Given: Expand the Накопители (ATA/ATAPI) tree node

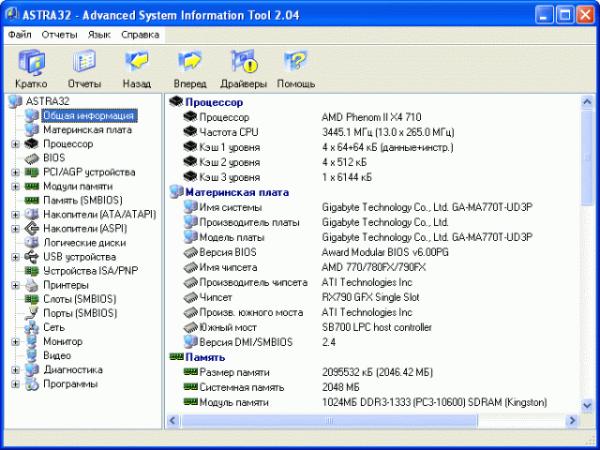Looking at the screenshot, I should 15,215.
